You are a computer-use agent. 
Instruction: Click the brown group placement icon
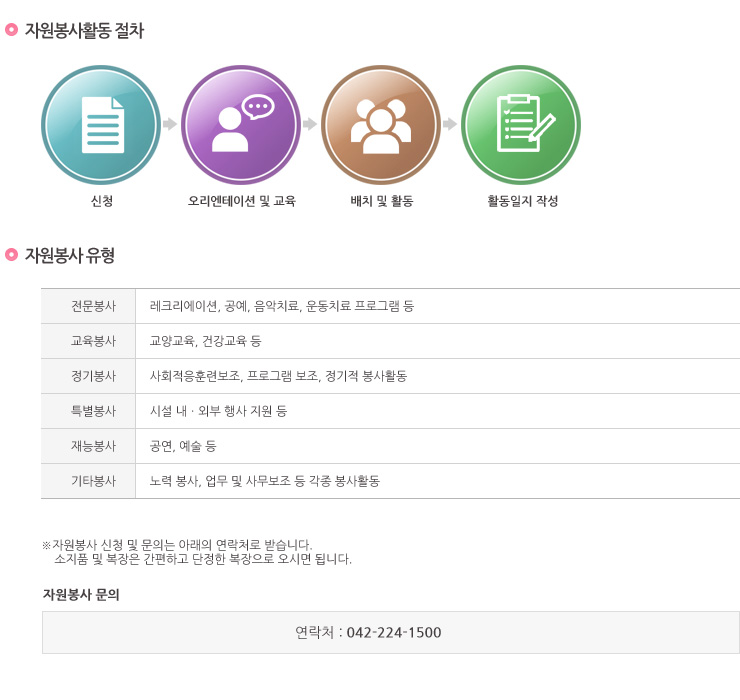tap(381, 125)
